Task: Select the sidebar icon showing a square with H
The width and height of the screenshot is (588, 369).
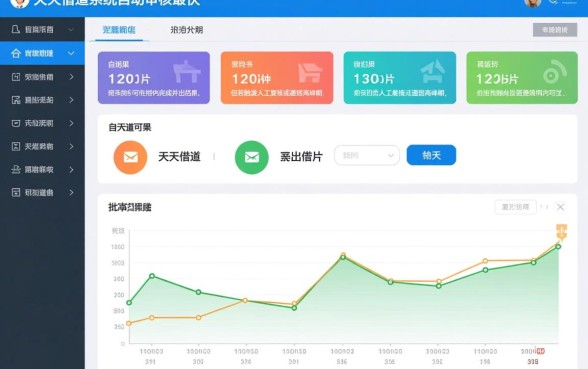Action: [x=16, y=77]
